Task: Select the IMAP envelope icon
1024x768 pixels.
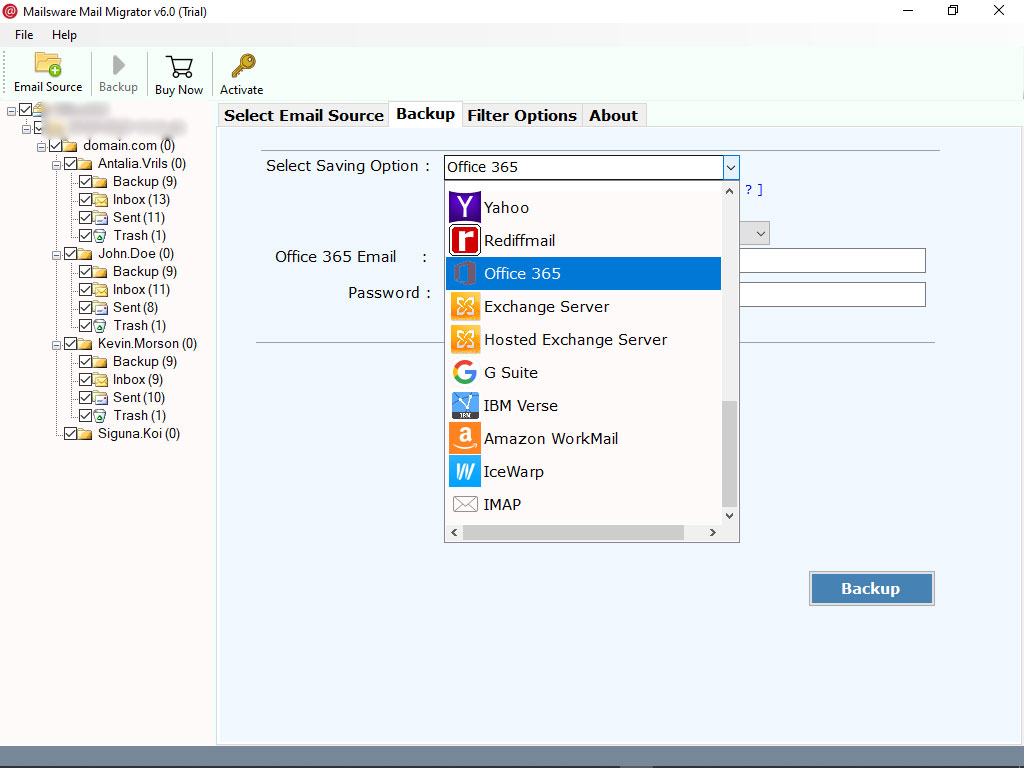Action: click(x=465, y=504)
